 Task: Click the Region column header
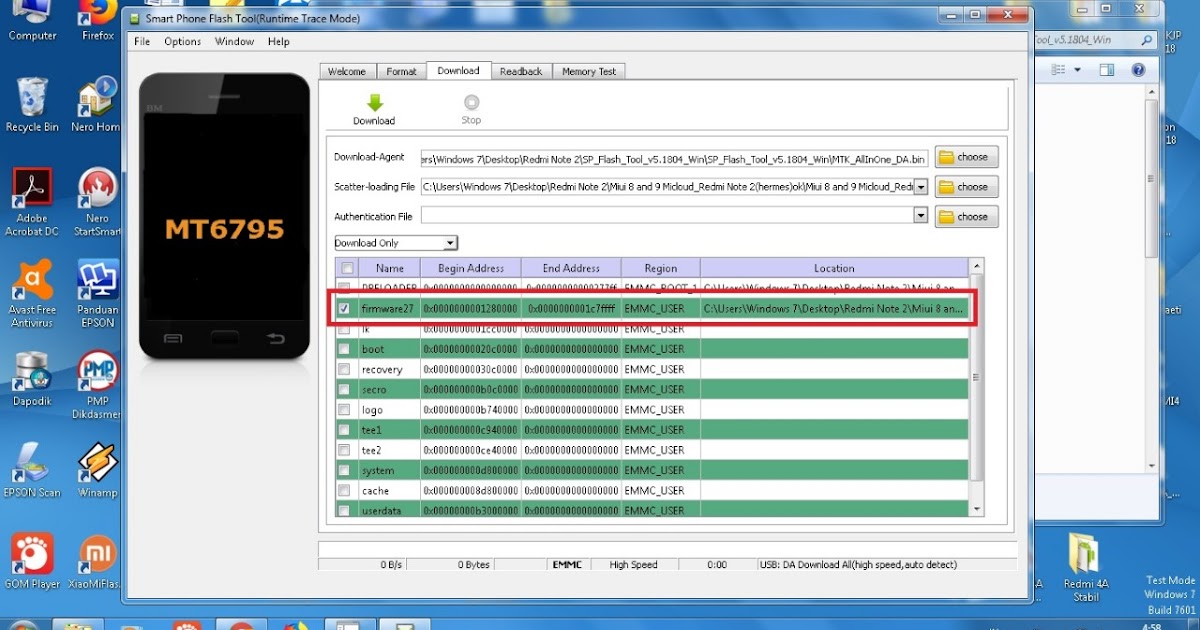pyautogui.click(x=661, y=268)
